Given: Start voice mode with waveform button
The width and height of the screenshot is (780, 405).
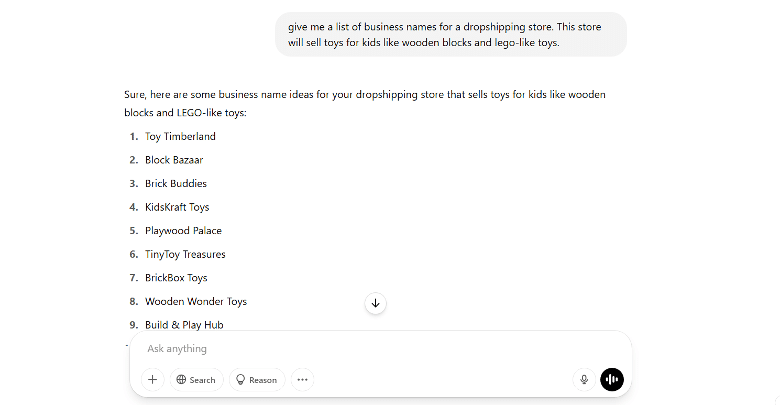Looking at the screenshot, I should point(612,380).
